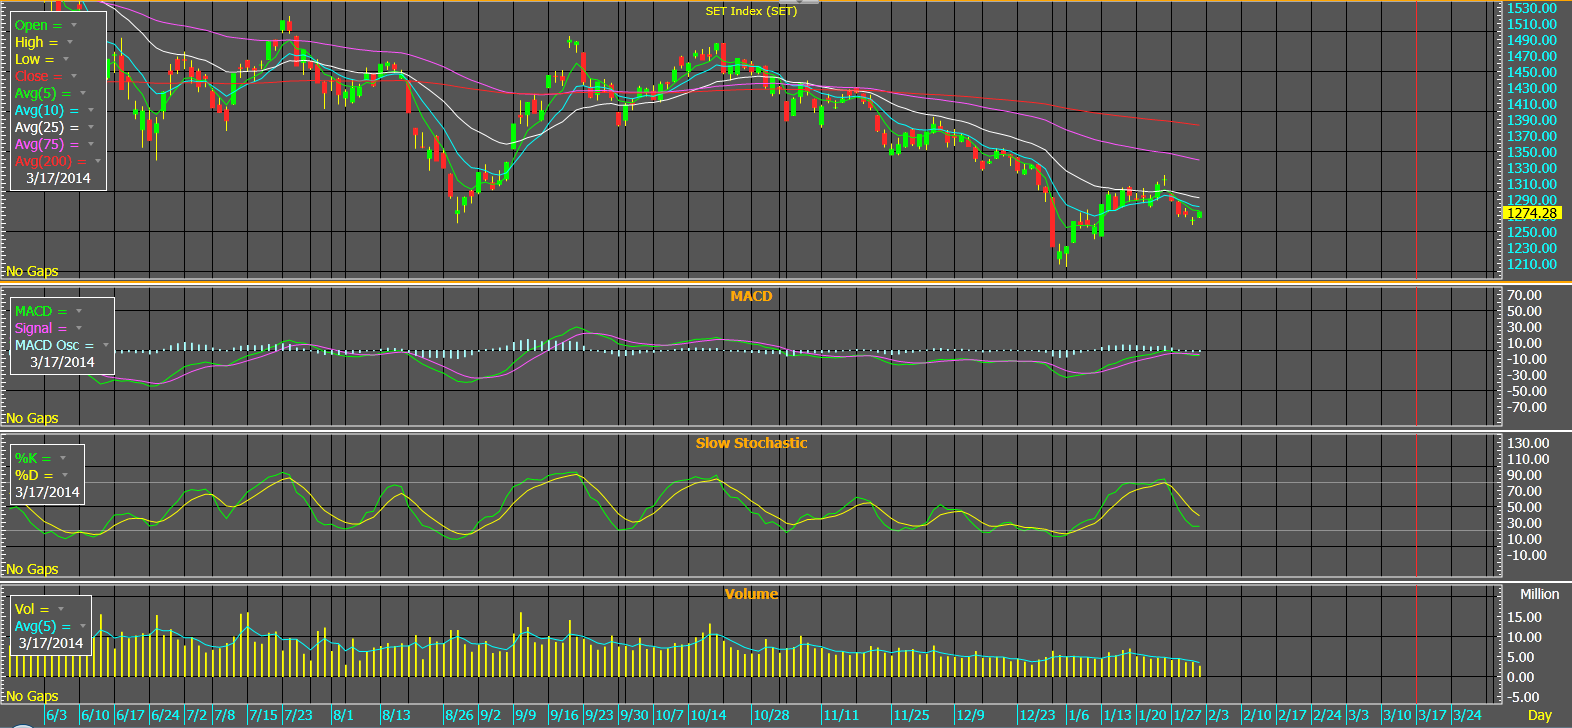
Task: Expand the Avg(200) dropdown arrow
Action: point(98,161)
